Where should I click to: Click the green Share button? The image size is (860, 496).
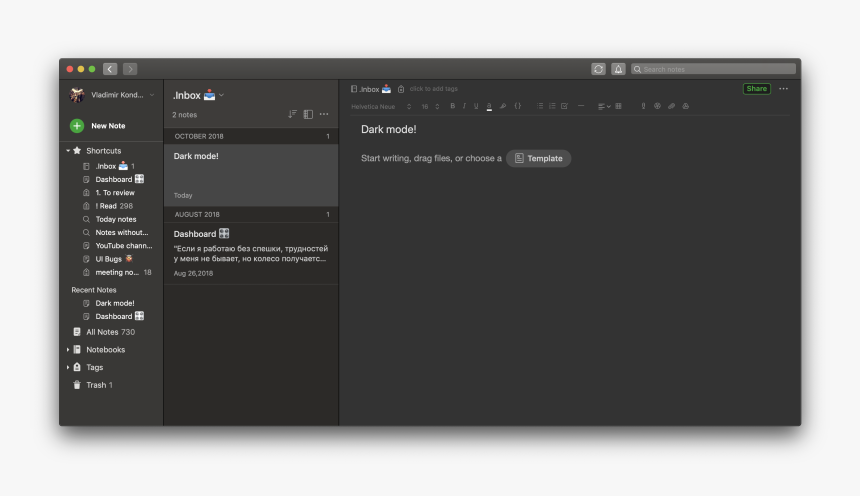tap(756, 89)
